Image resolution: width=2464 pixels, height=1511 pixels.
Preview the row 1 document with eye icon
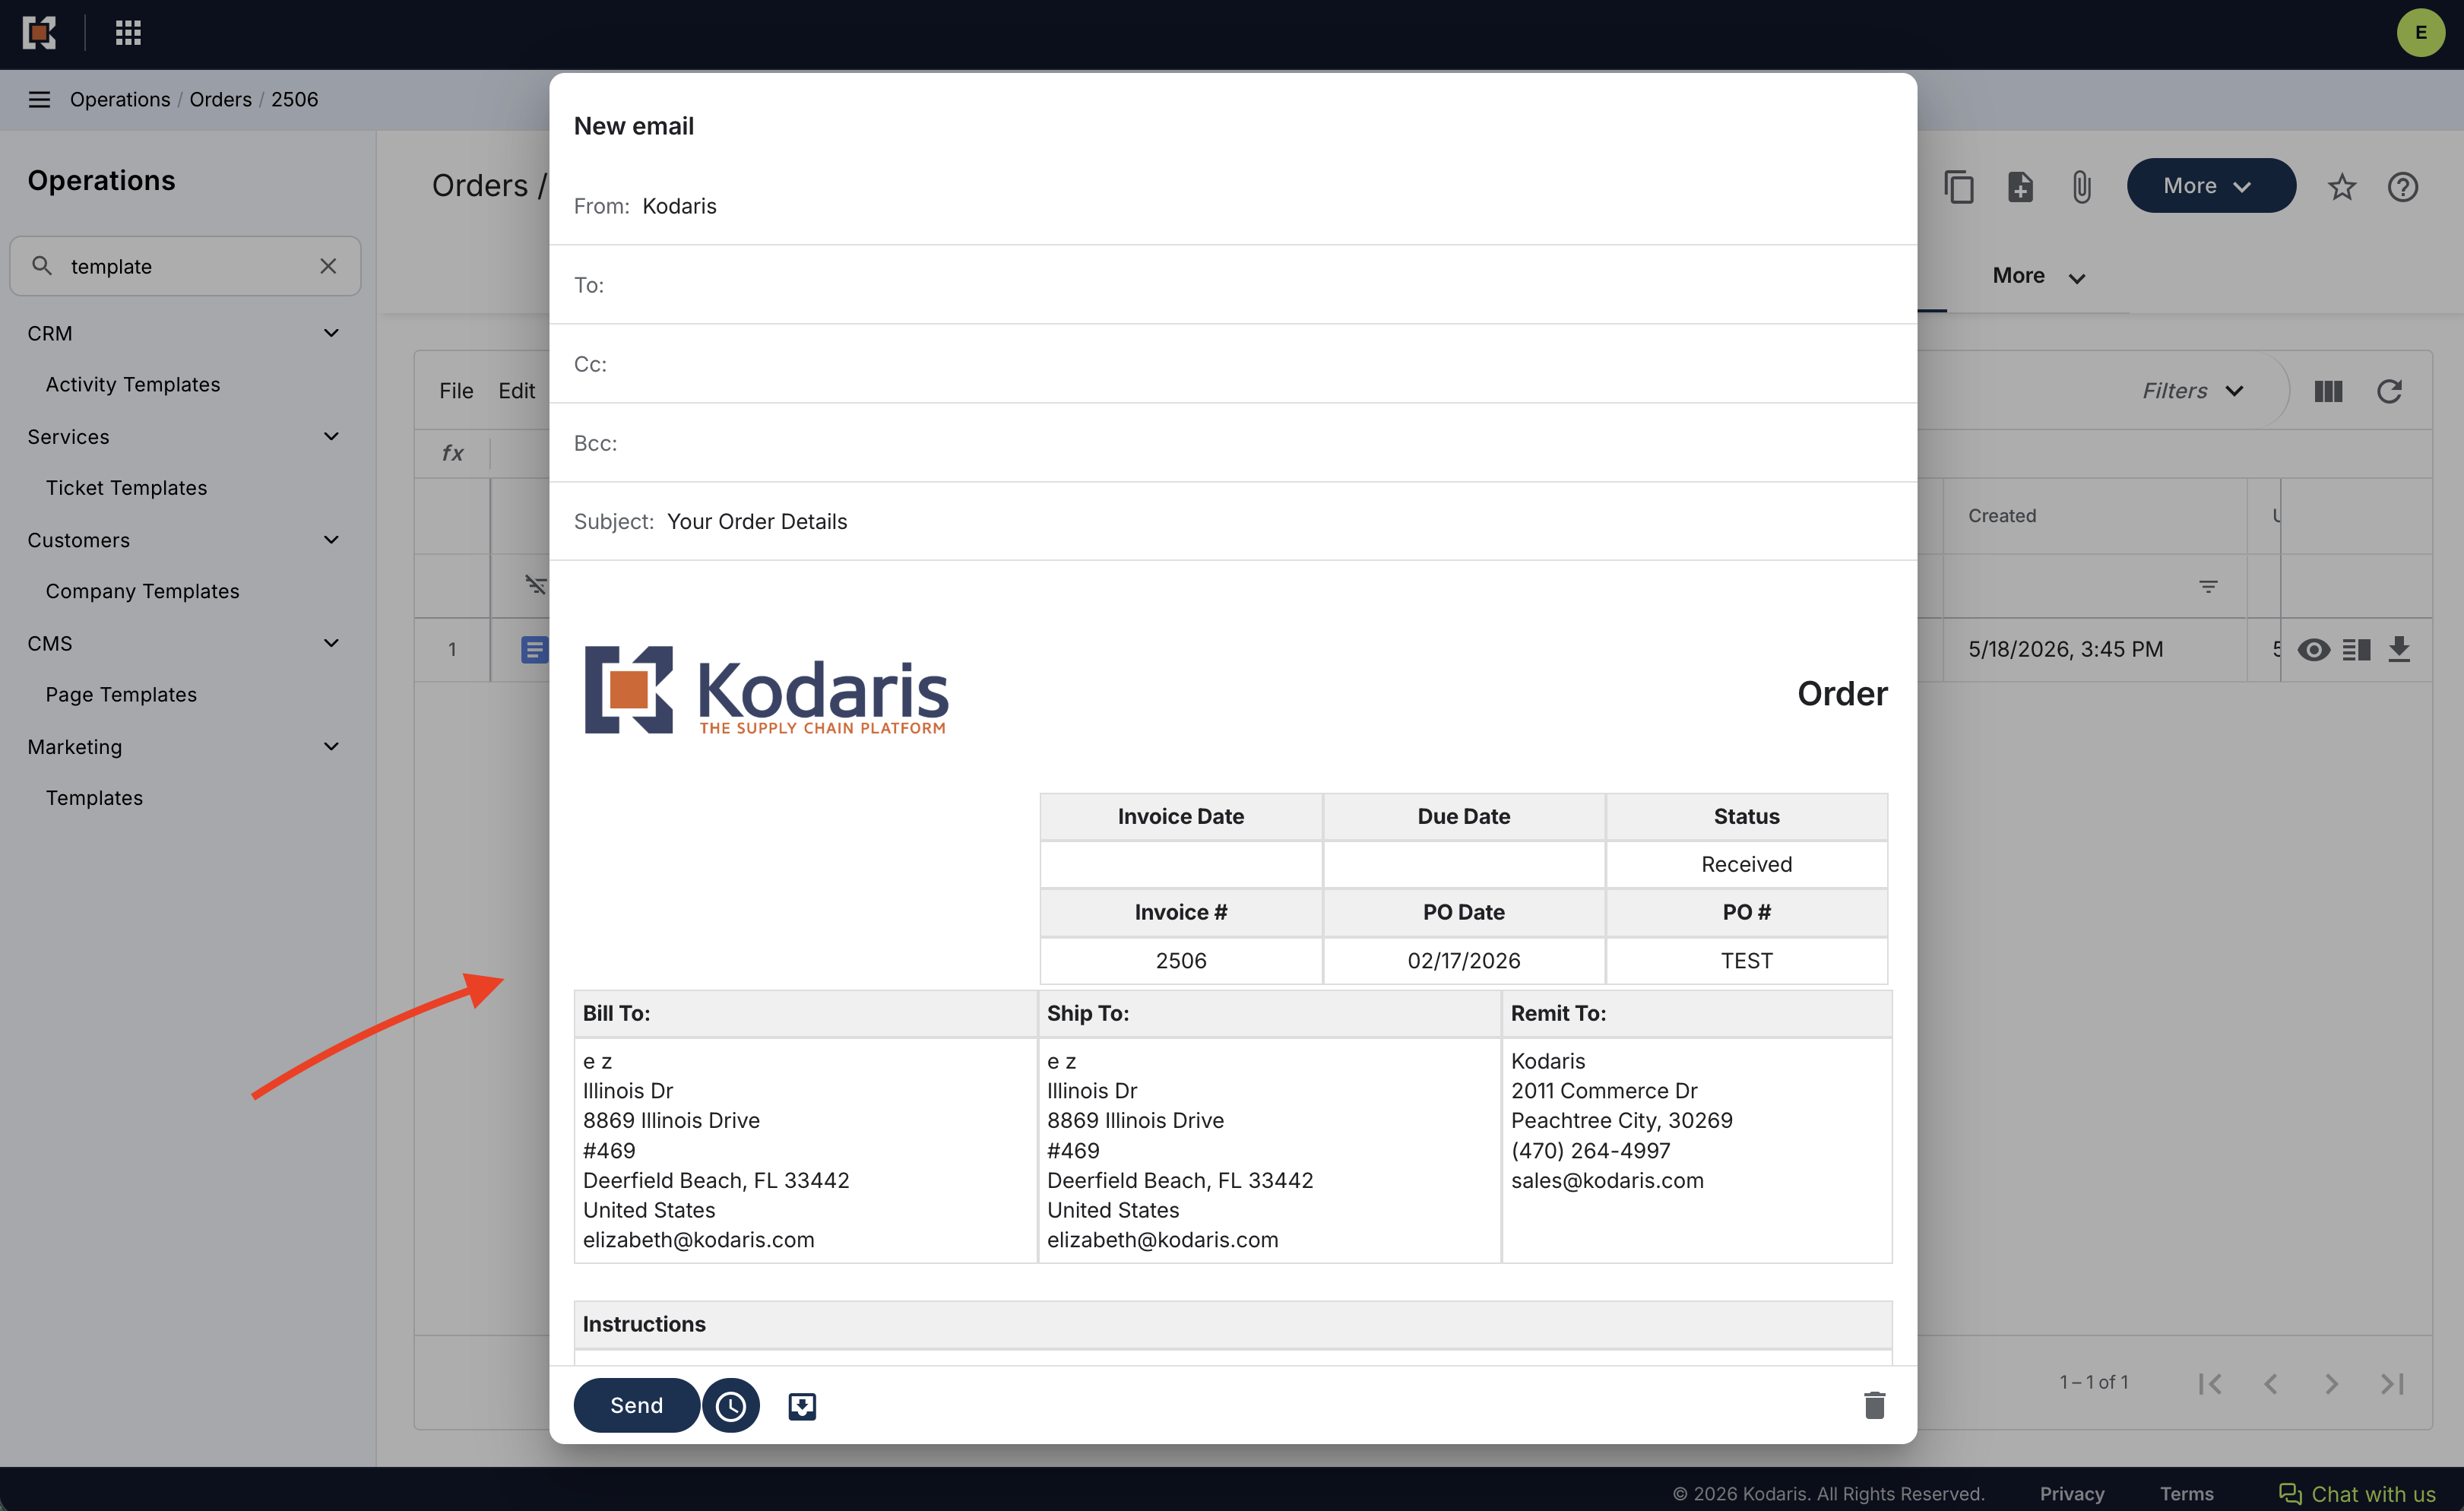2313,650
